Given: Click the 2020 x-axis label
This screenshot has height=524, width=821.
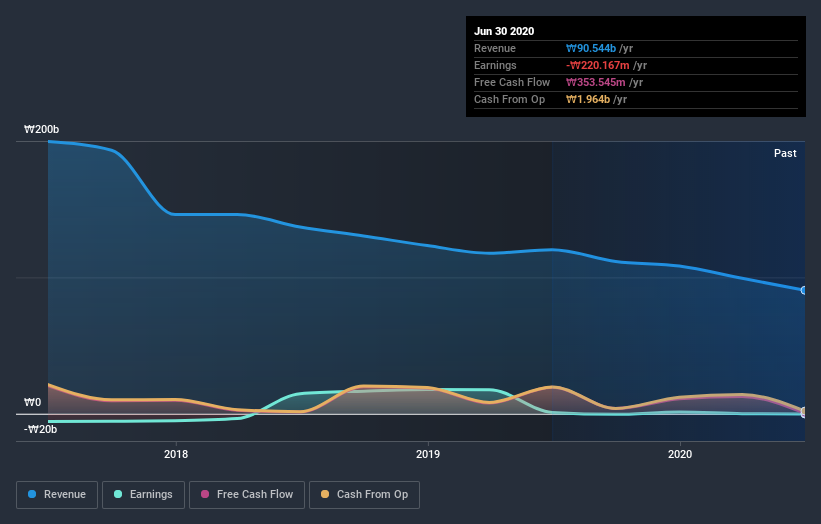Looking at the screenshot, I should point(680,454).
